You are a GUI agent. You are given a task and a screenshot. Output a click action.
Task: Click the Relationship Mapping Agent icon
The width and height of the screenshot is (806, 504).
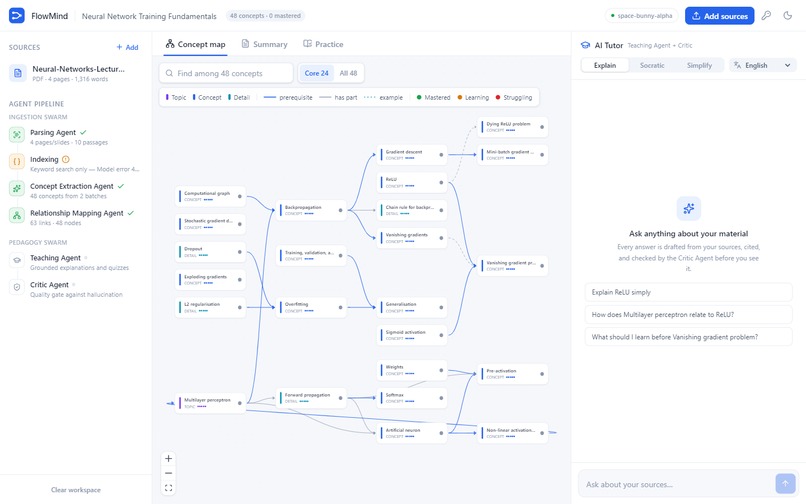point(17,215)
